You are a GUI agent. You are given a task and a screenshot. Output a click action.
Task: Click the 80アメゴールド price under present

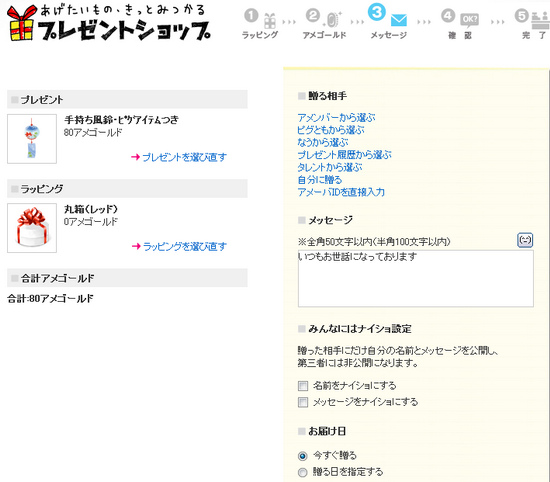93,132
